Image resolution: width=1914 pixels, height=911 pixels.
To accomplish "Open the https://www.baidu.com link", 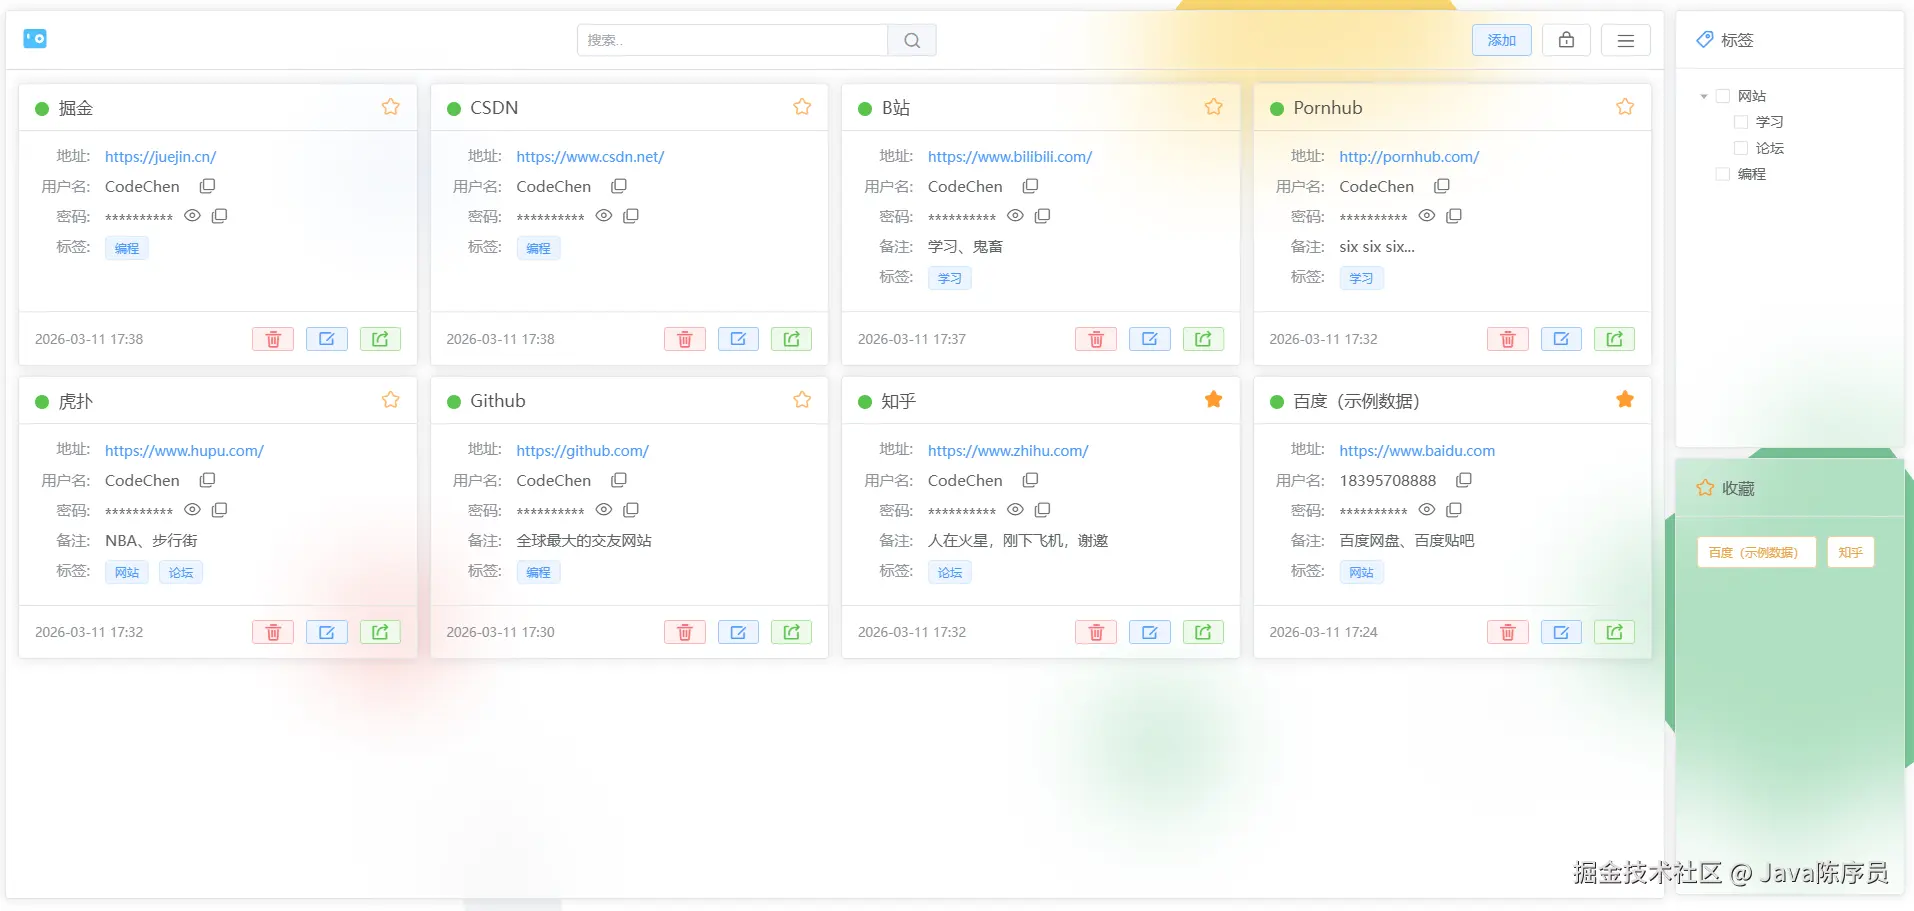I will (x=1417, y=451).
